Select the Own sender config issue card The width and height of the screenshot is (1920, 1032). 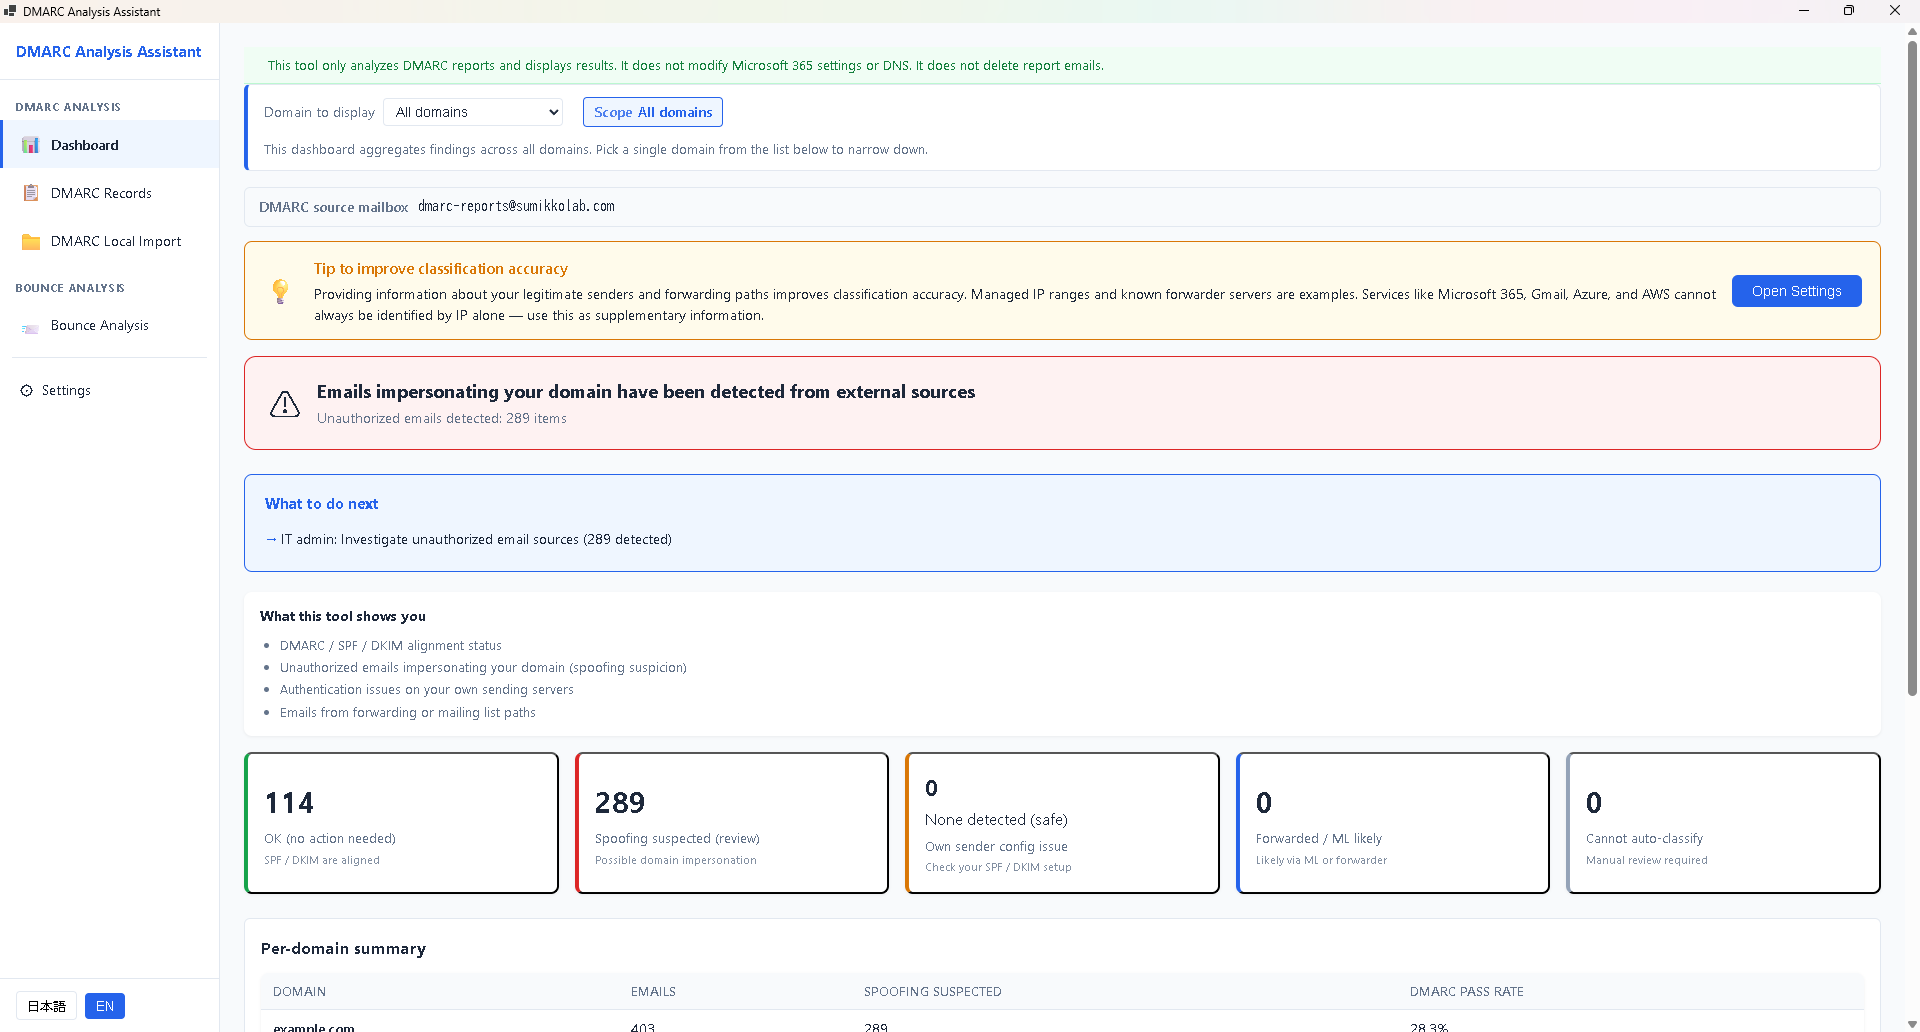pyautogui.click(x=1062, y=823)
